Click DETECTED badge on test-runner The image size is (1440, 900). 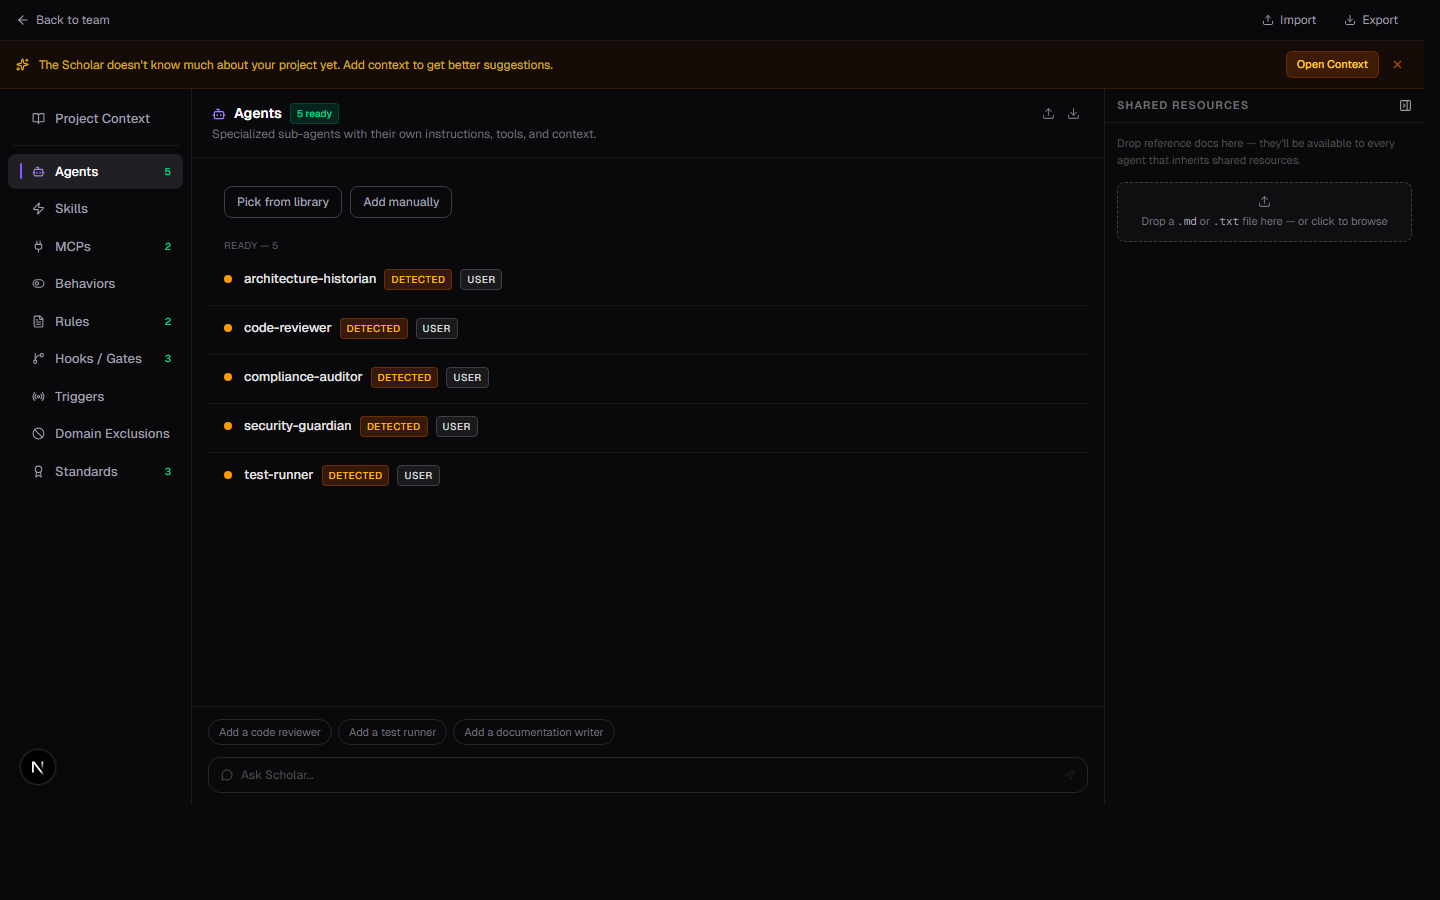(355, 476)
